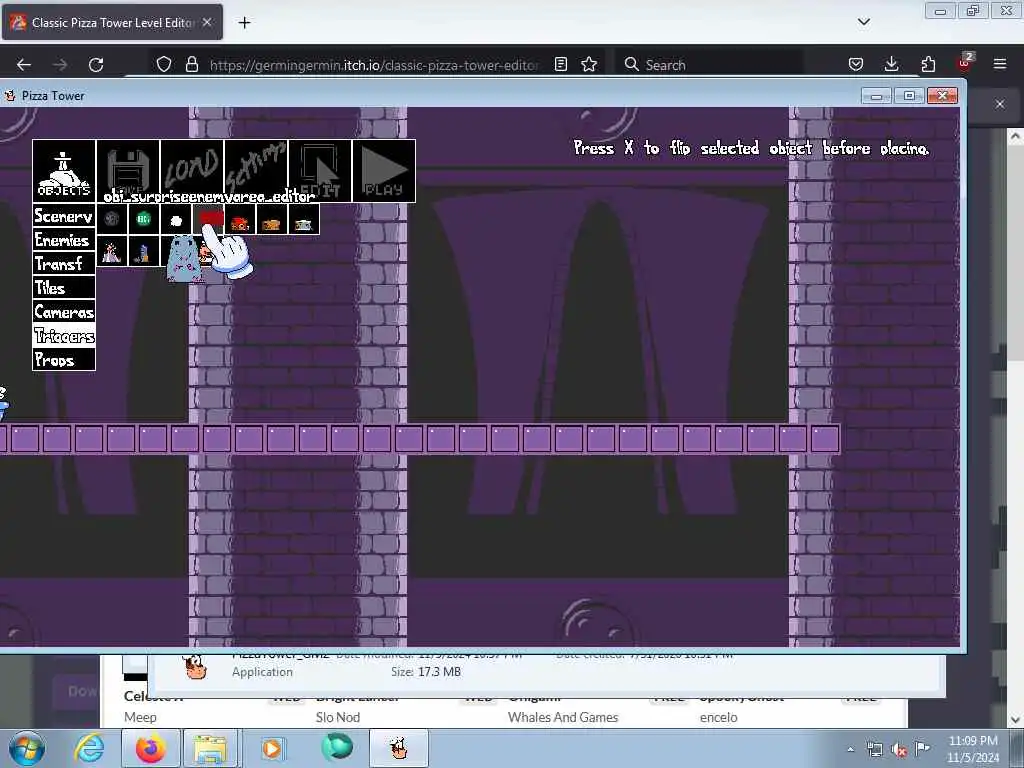This screenshot has height=768, width=1024.
Task: Click the shield tracking protection icon
Action: coord(164,64)
